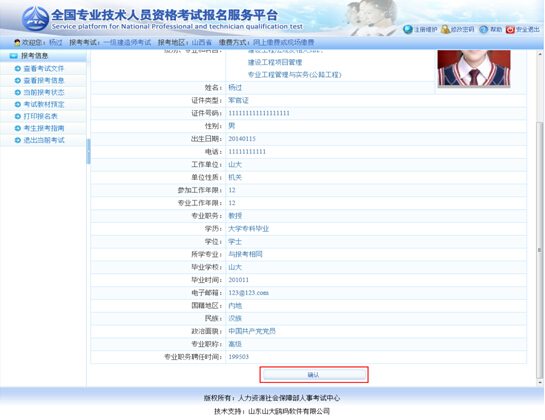
Task: Click the 专业职务 value 教授
Action: [x=235, y=216]
